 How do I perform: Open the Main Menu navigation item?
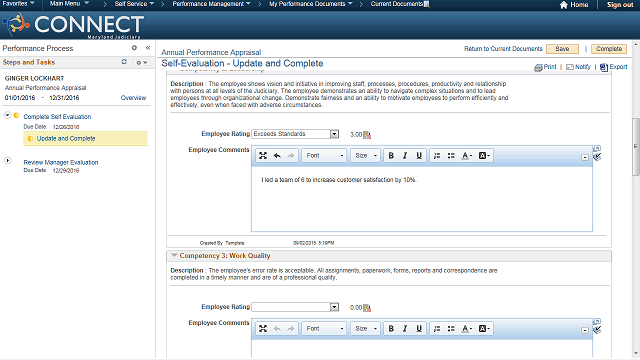[69, 4]
